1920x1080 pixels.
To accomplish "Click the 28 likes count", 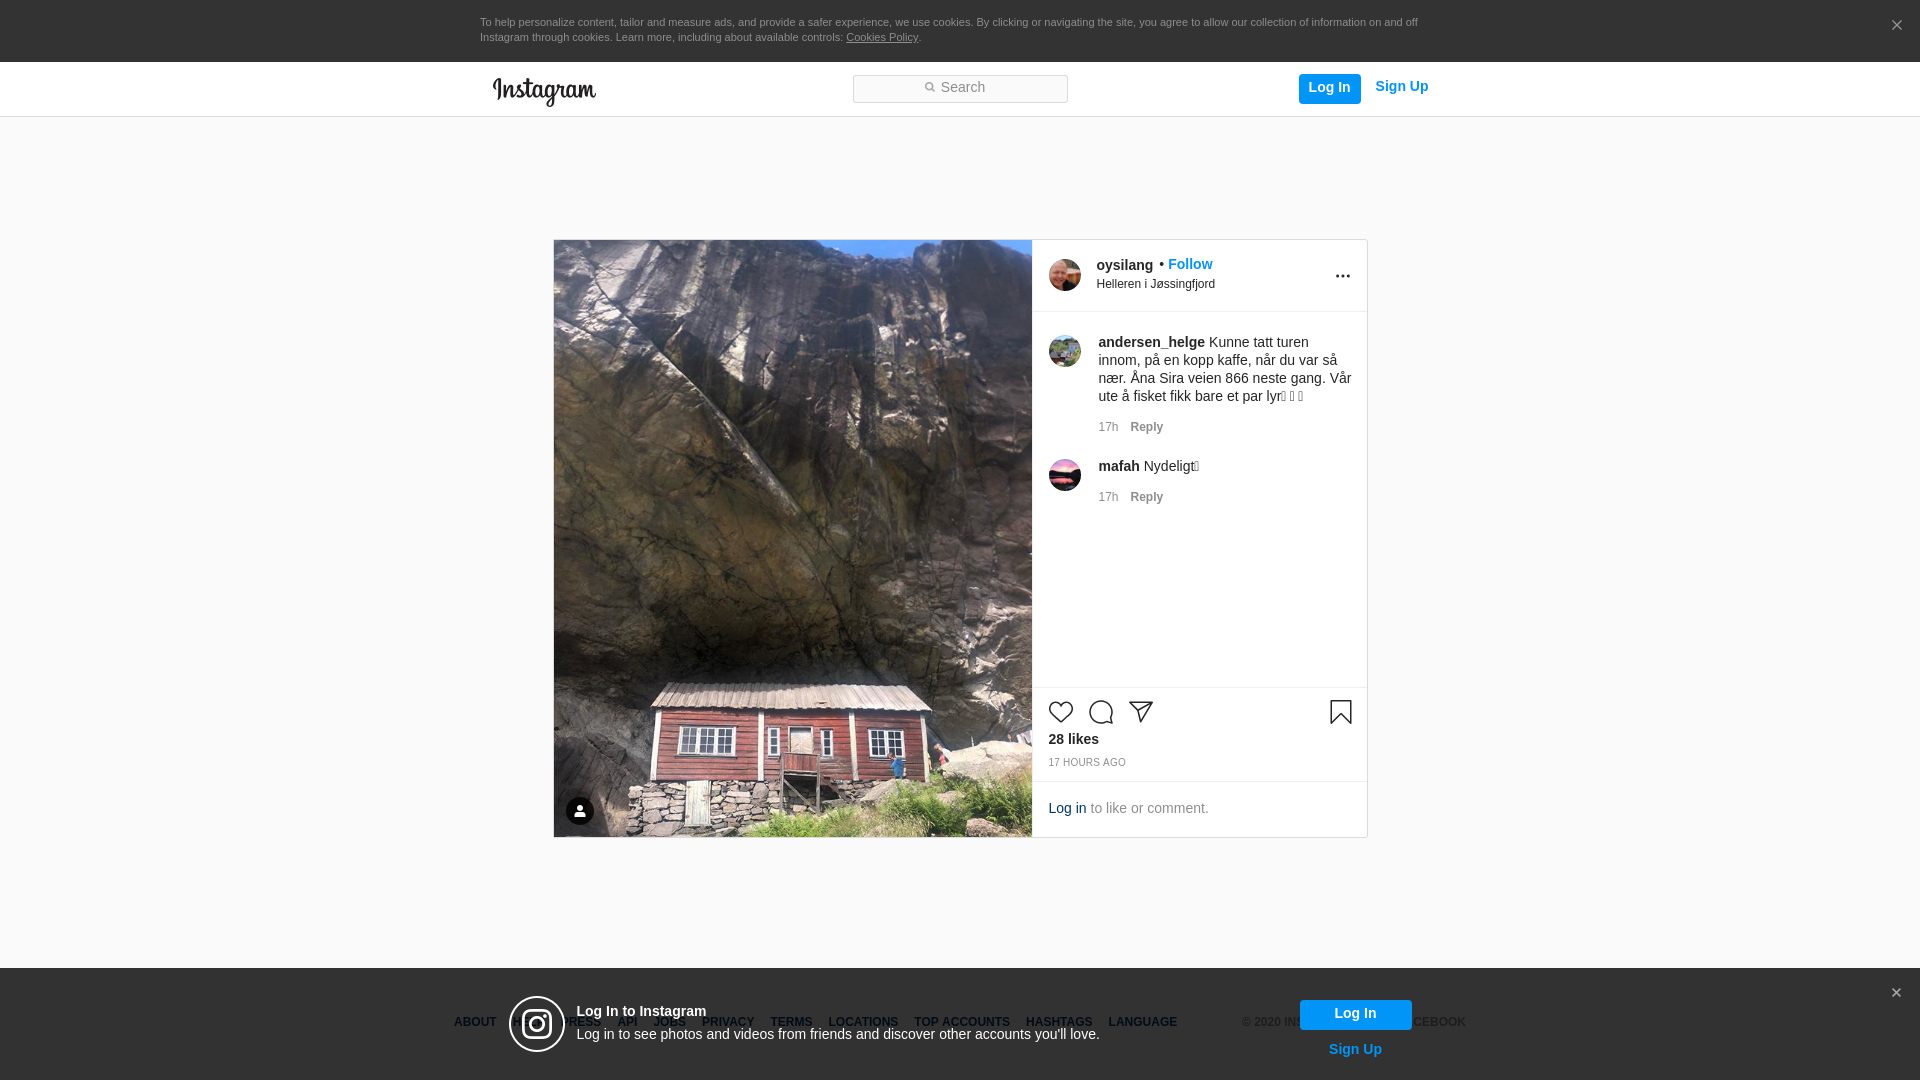I will [x=1073, y=739].
